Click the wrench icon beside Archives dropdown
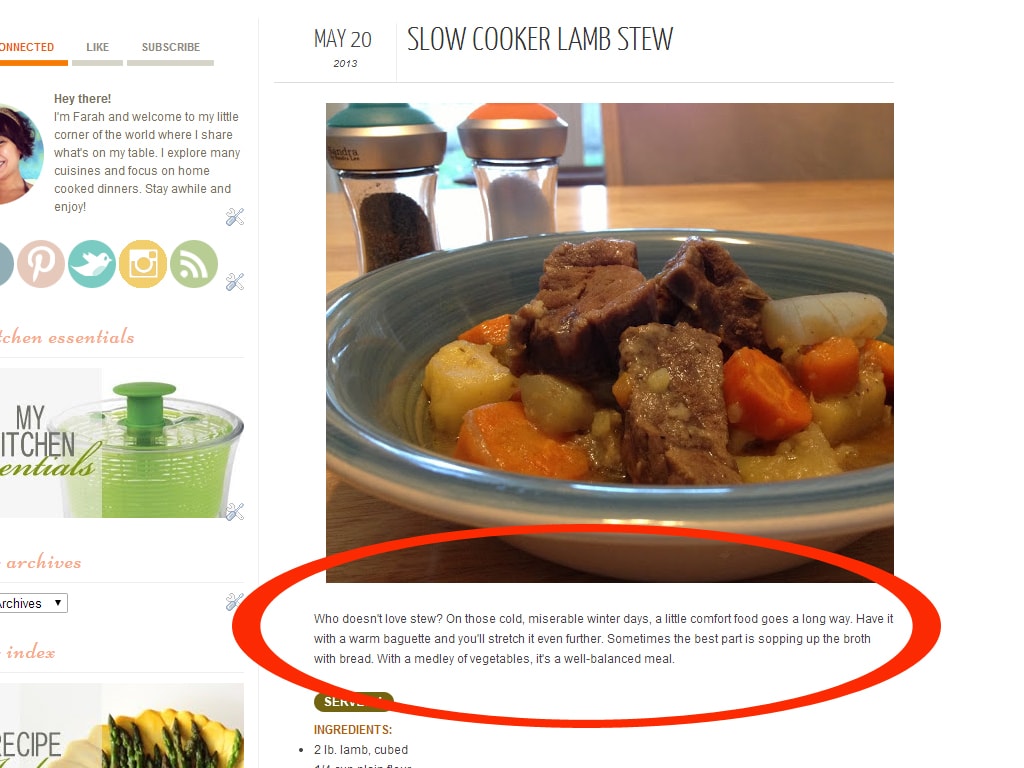This screenshot has height=768, width=1024. click(234, 601)
